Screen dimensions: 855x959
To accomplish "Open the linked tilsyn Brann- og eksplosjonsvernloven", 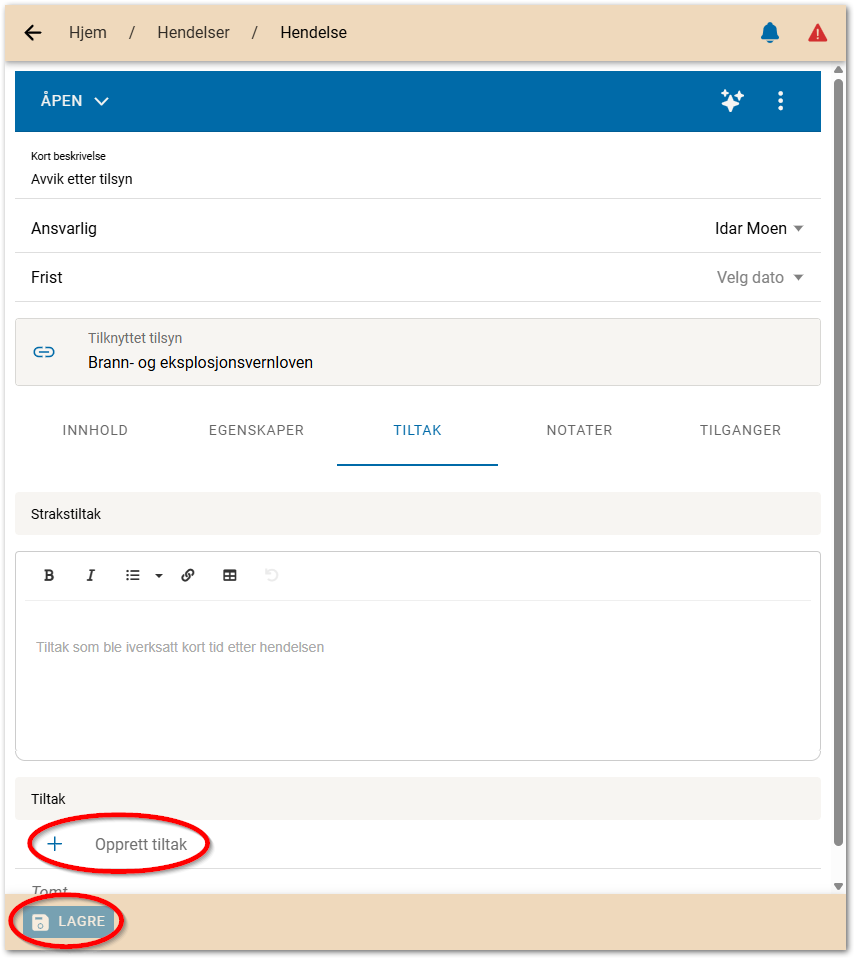I will (x=200, y=362).
